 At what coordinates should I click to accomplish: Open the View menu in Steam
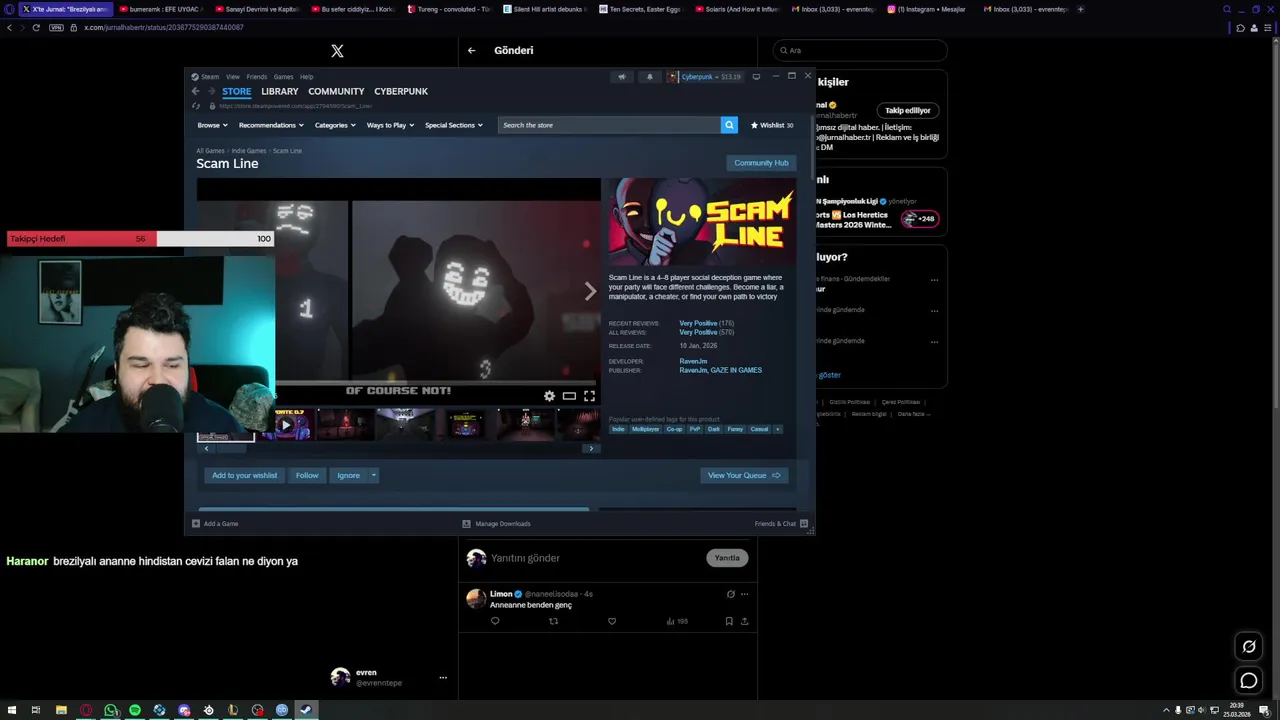232,76
